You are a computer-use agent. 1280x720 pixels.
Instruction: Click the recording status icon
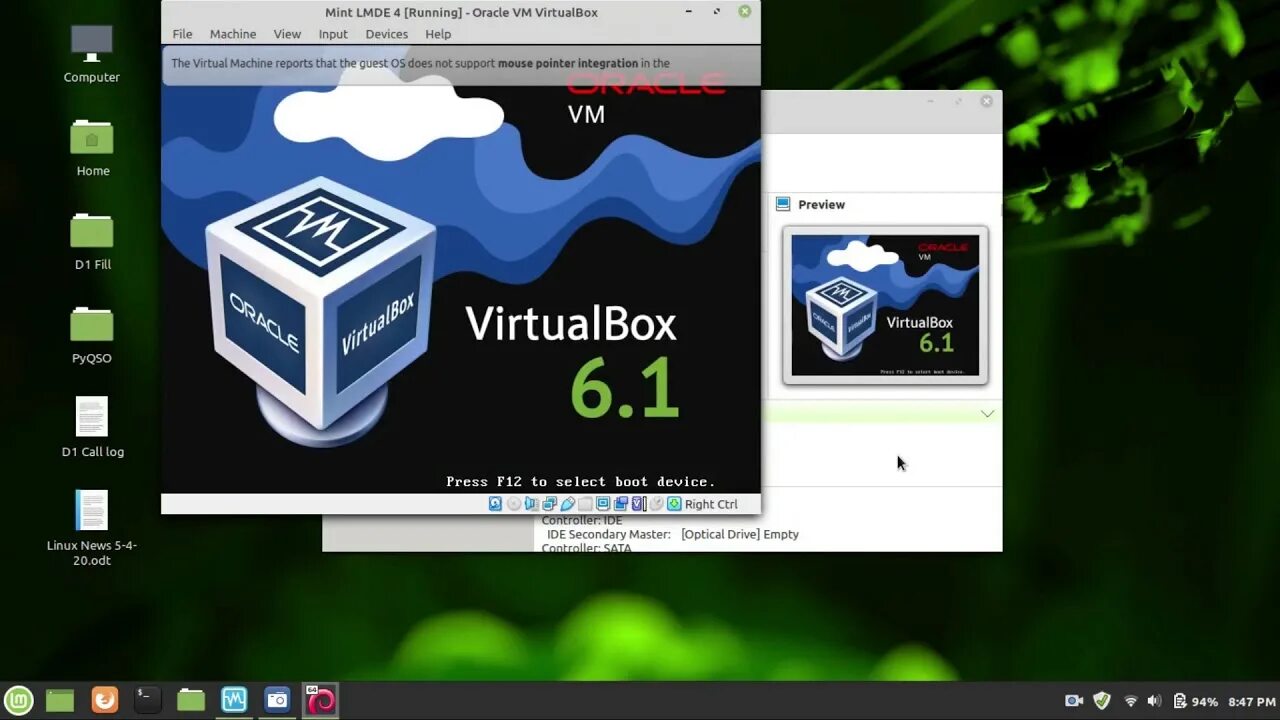(620, 504)
